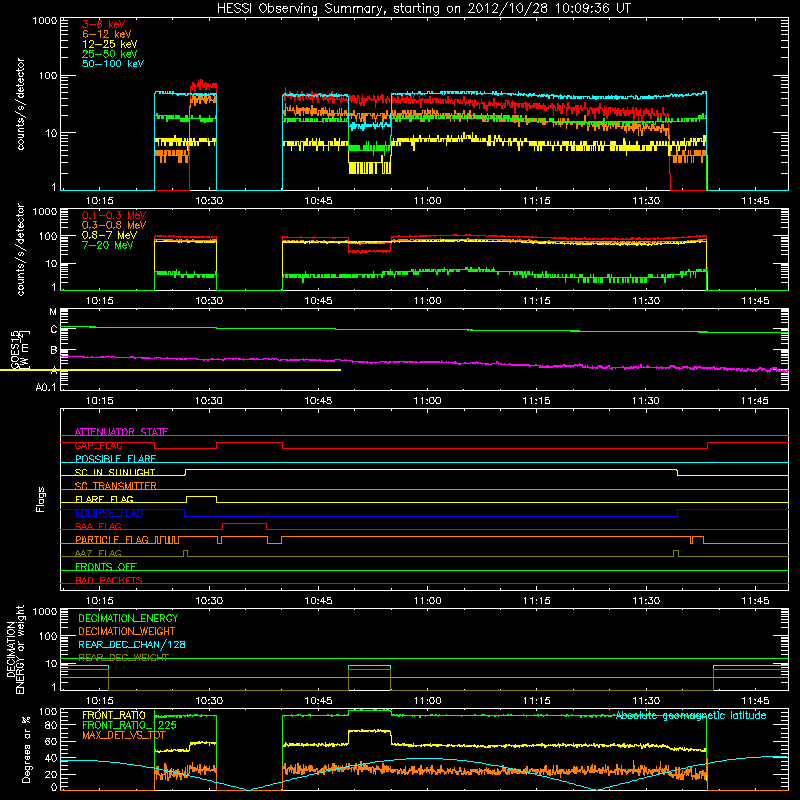This screenshot has height=800, width=800.
Task: Click the A0.1 tick label in GOES plot
Action: [46, 388]
